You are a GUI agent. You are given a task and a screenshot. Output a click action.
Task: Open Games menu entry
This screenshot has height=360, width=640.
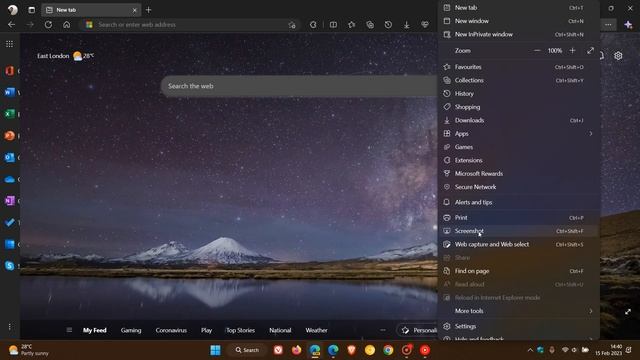(x=519, y=147)
